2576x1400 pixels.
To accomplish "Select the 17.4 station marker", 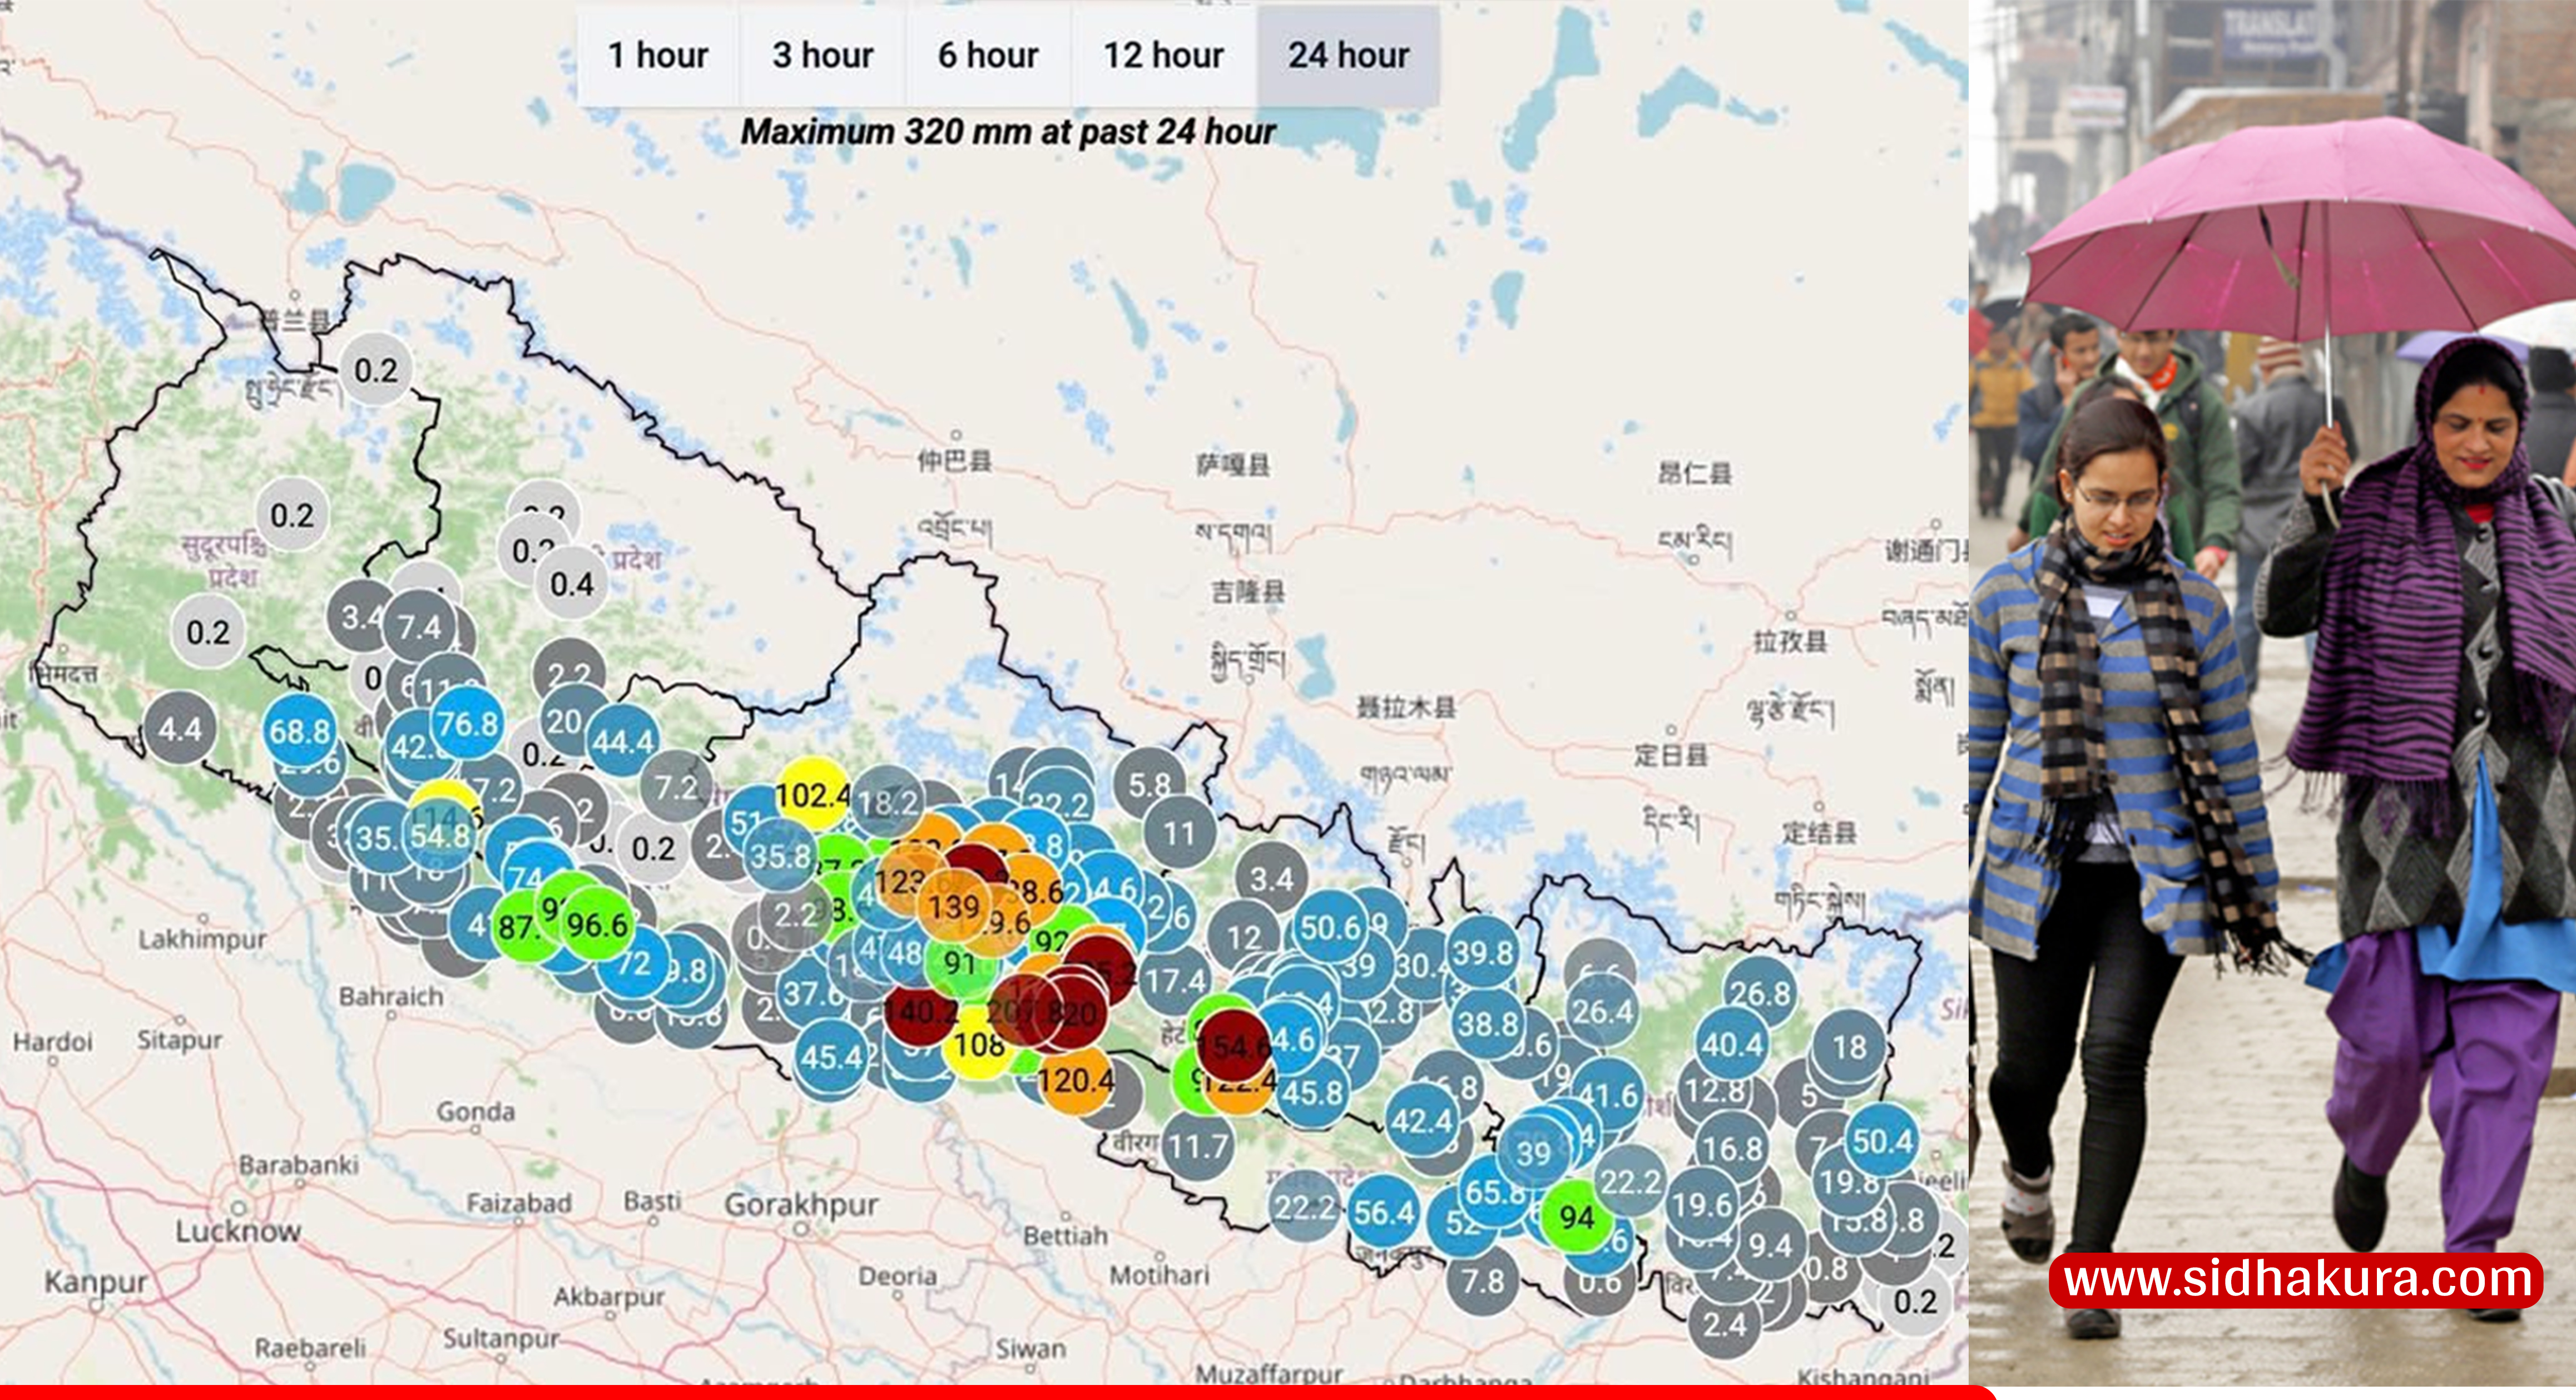I will (1176, 981).
